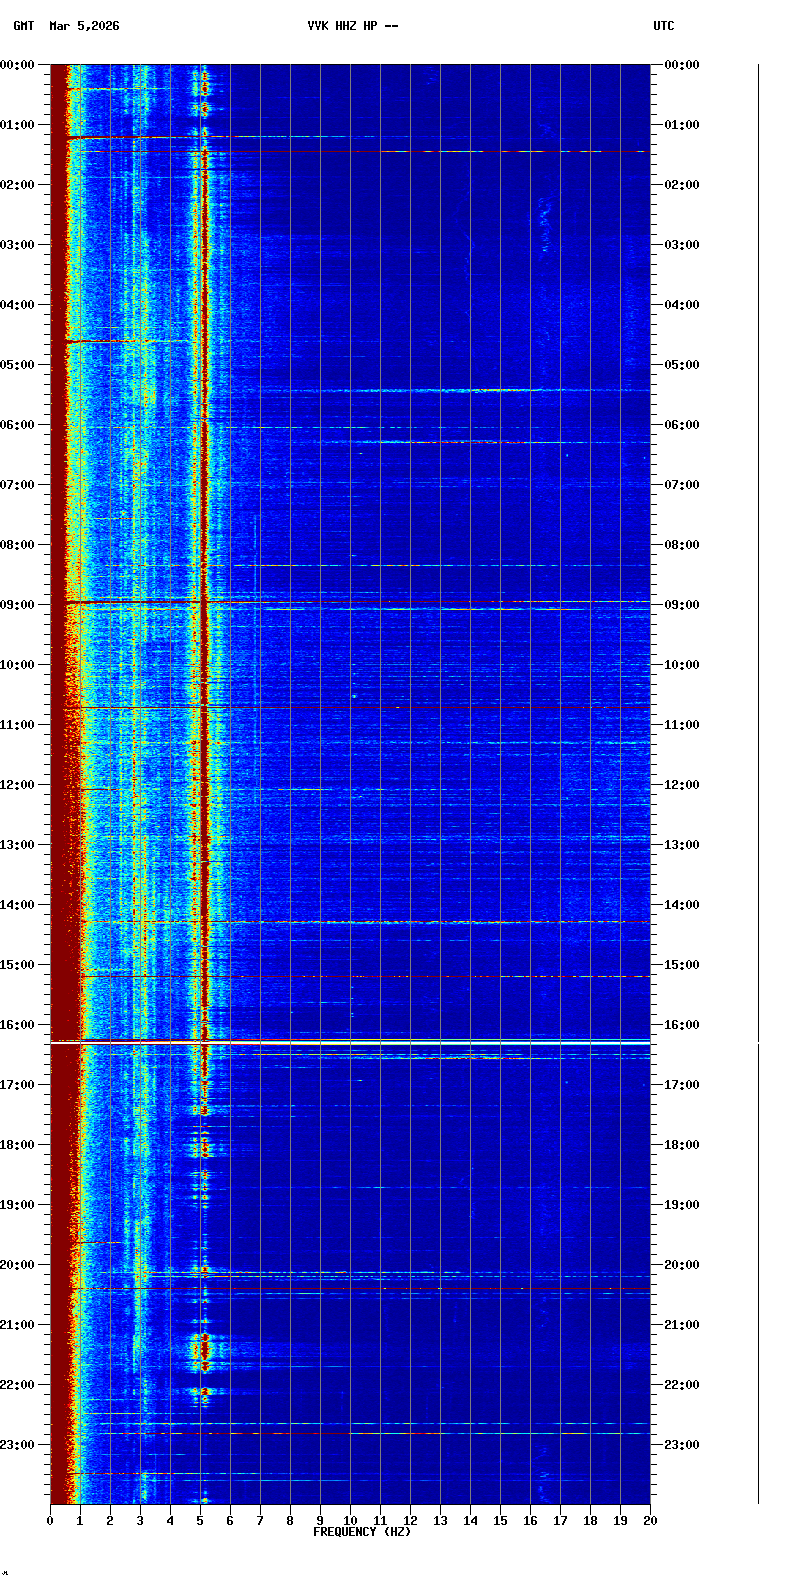Select the 12:00 label on right axis

(682, 785)
